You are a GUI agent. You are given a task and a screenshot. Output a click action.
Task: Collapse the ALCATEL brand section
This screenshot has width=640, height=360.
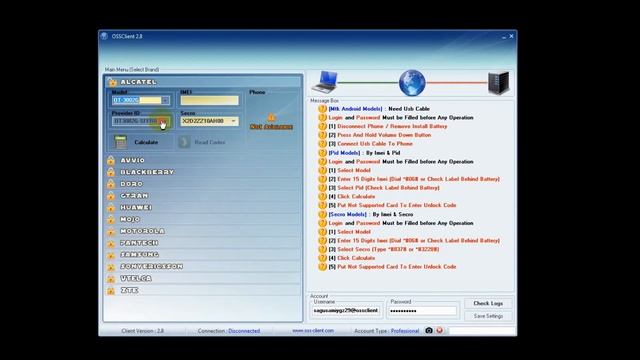point(203,82)
